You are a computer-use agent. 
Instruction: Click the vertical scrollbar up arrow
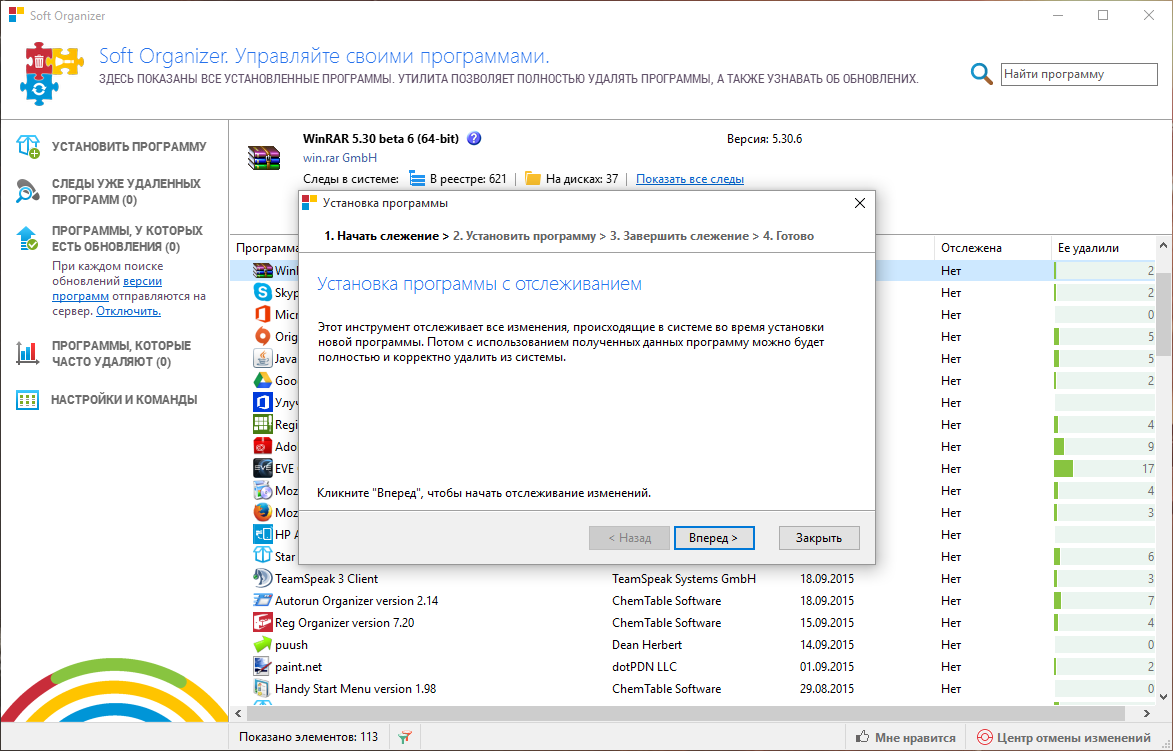click(x=1164, y=245)
